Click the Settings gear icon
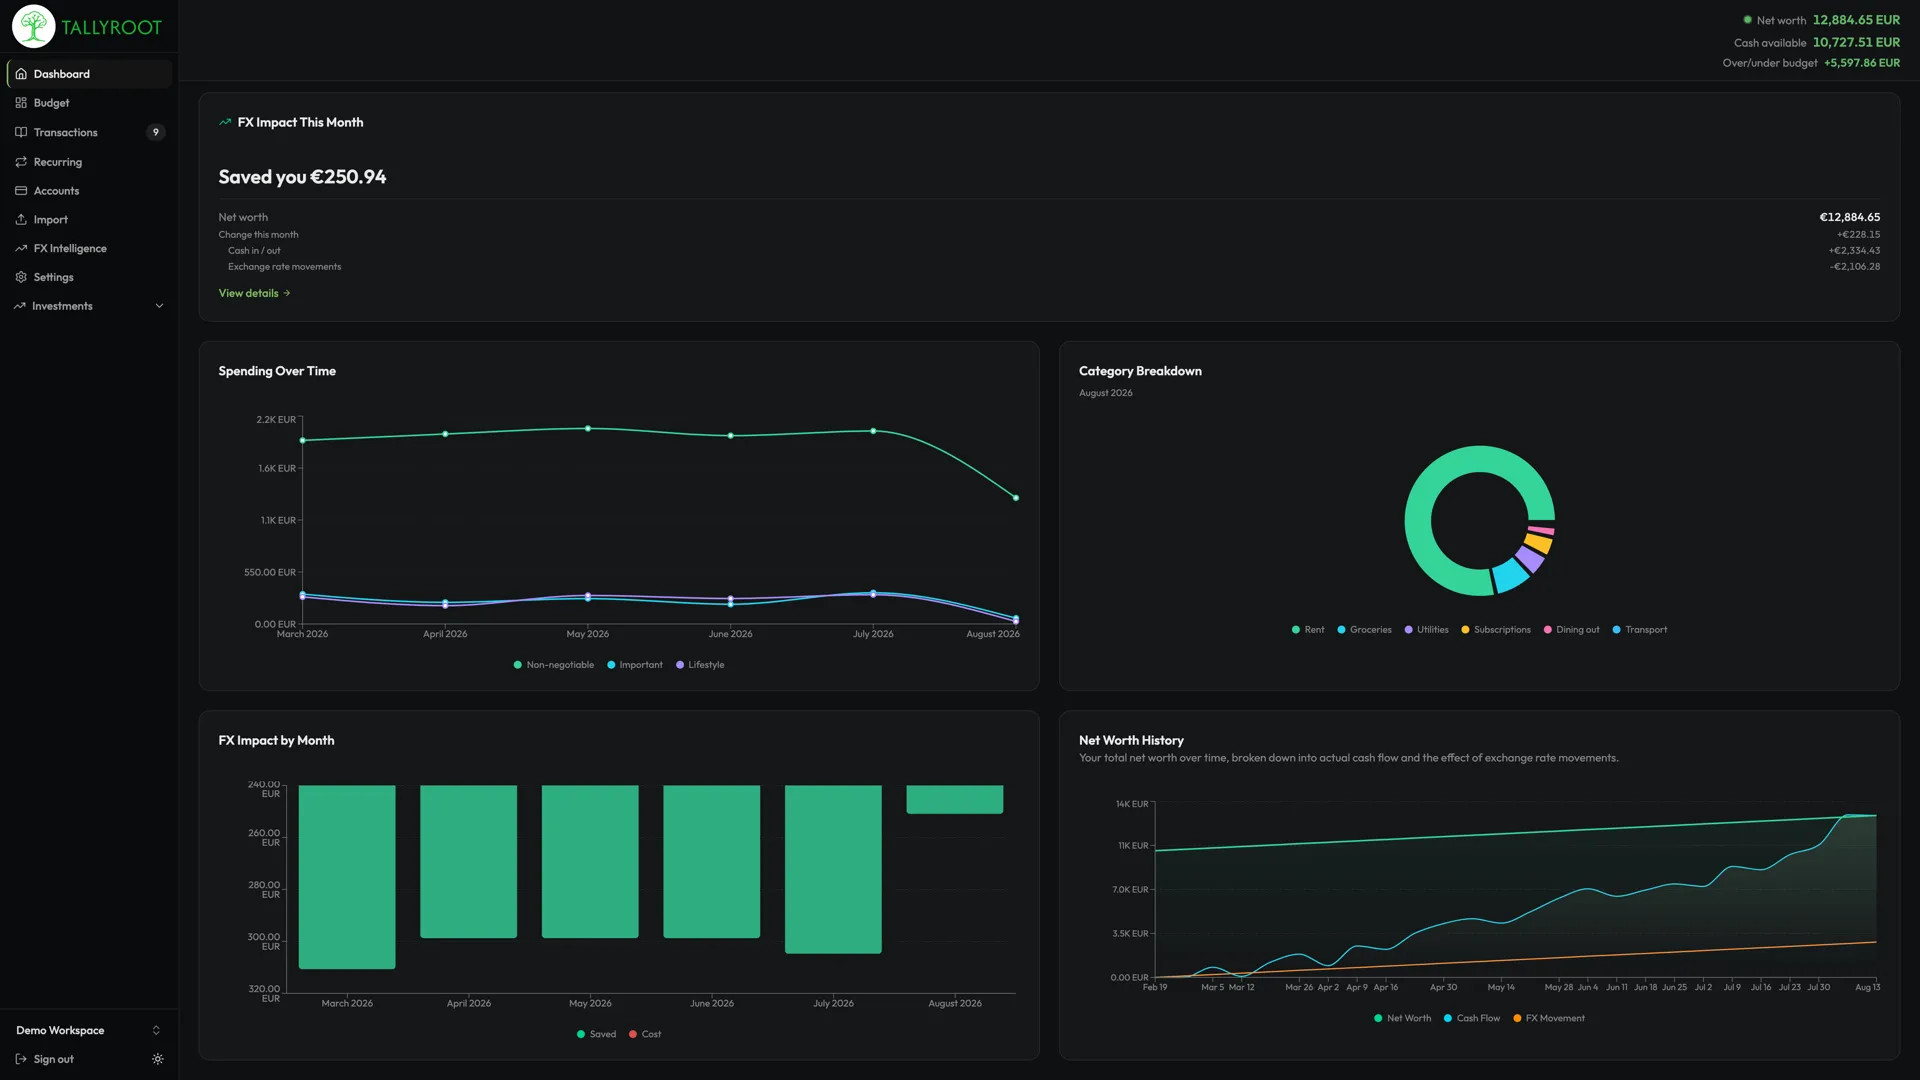This screenshot has height=1080, width=1920. pos(21,277)
